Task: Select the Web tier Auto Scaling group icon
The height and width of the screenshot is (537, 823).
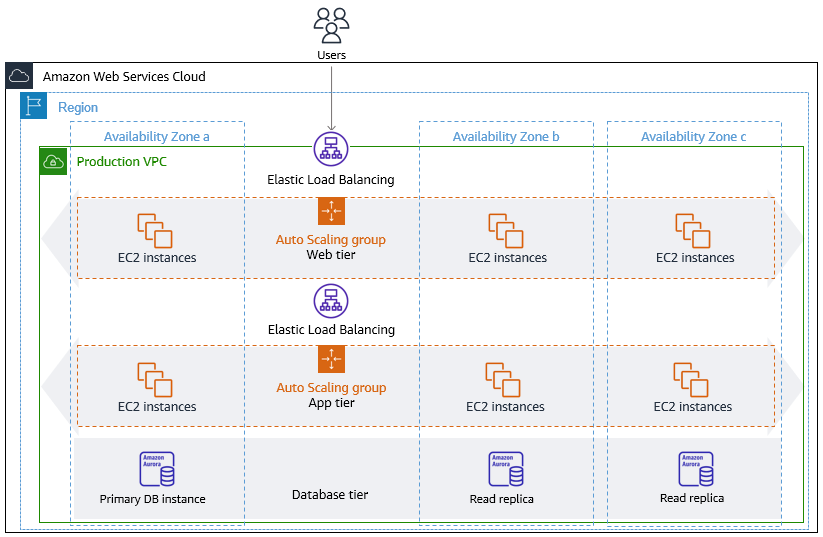Action: click(331, 211)
